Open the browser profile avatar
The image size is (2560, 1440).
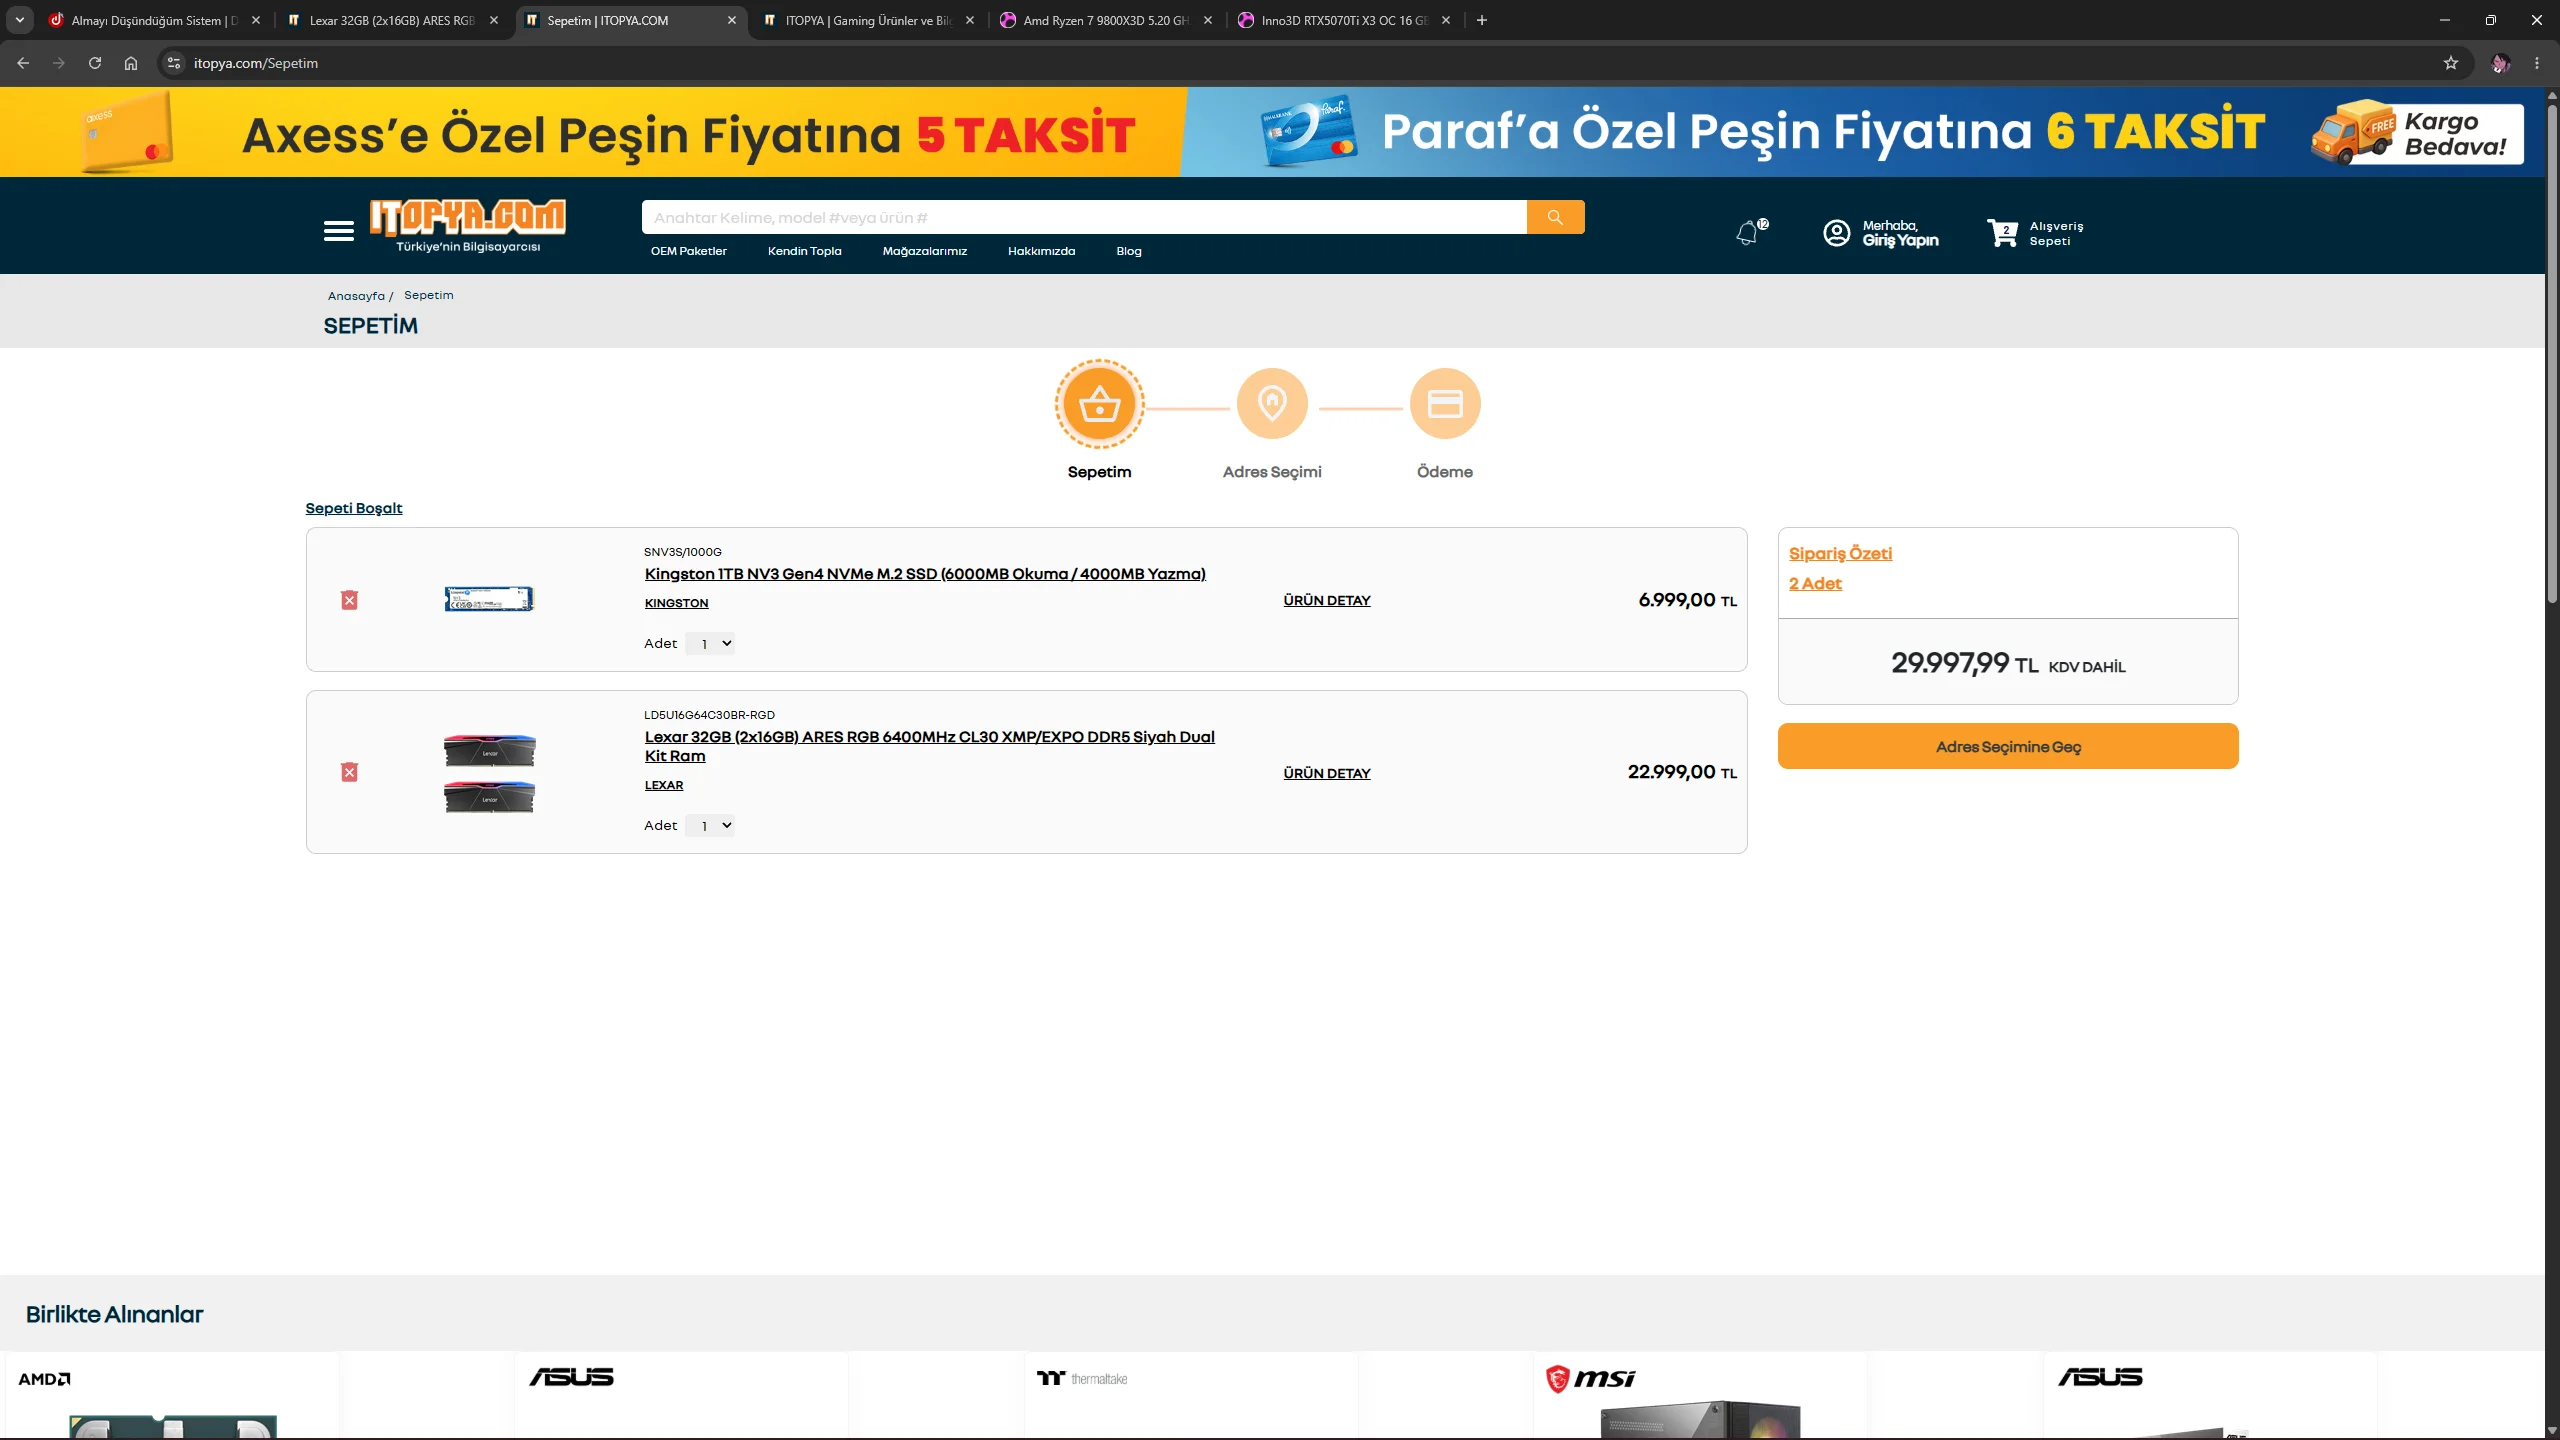[x=2501, y=63]
